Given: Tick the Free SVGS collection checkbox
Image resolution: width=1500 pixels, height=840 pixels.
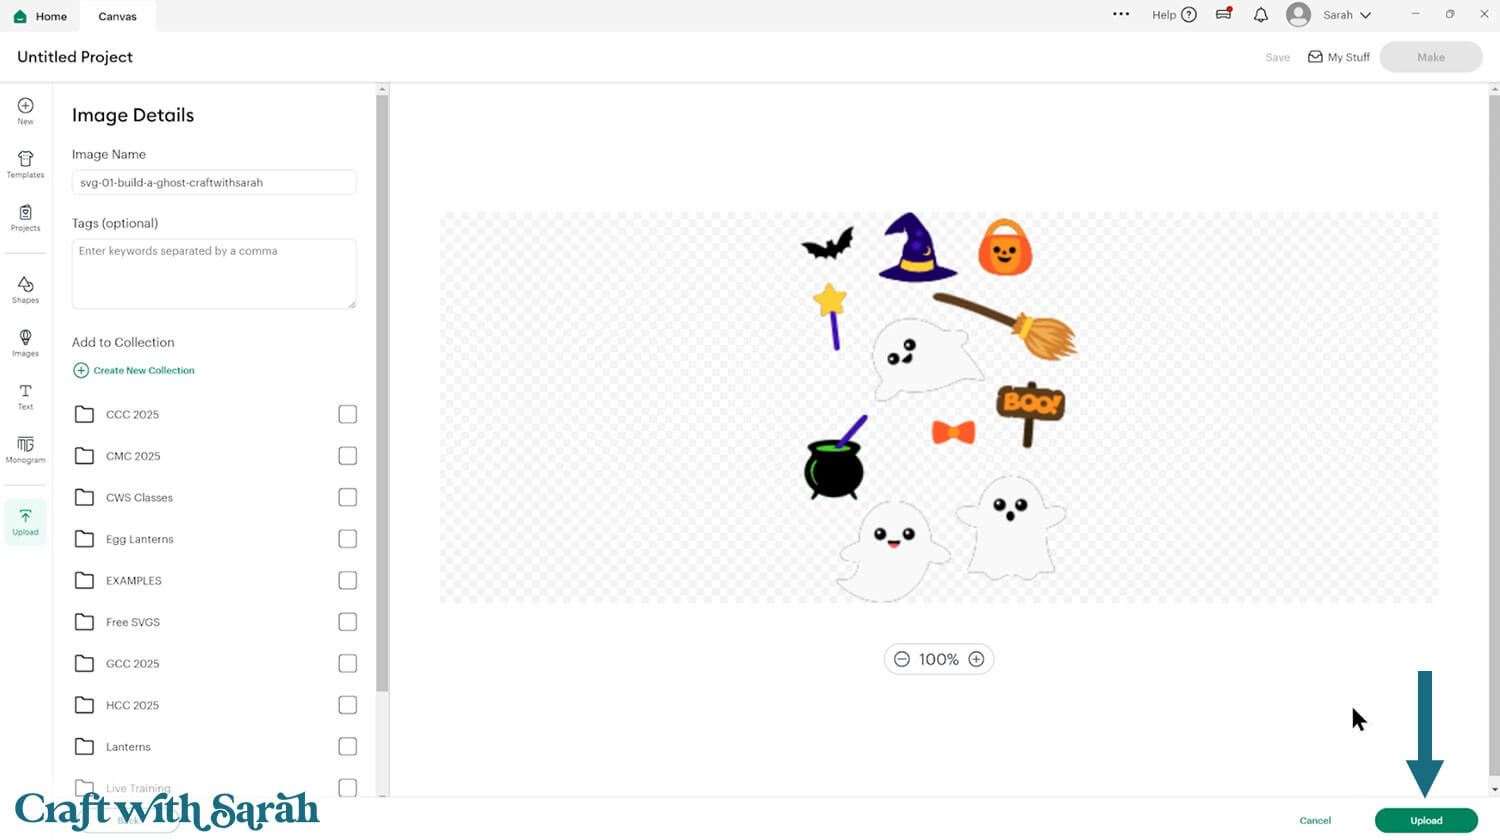Looking at the screenshot, I should pyautogui.click(x=347, y=622).
